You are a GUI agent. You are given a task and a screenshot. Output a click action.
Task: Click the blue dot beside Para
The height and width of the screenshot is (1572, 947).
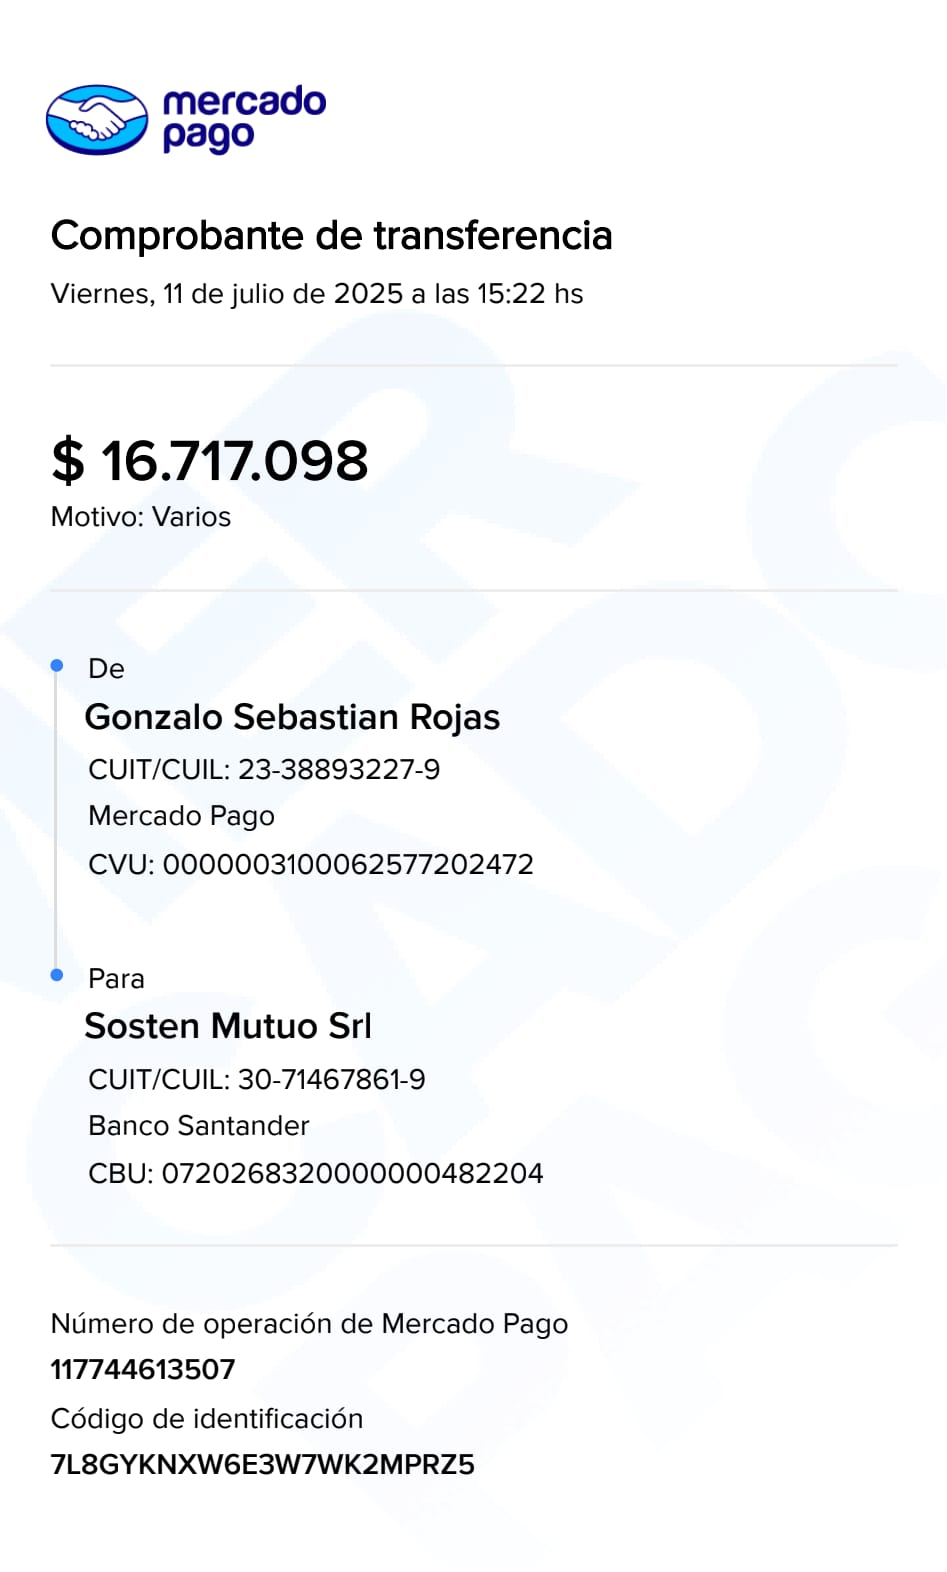[57, 975]
